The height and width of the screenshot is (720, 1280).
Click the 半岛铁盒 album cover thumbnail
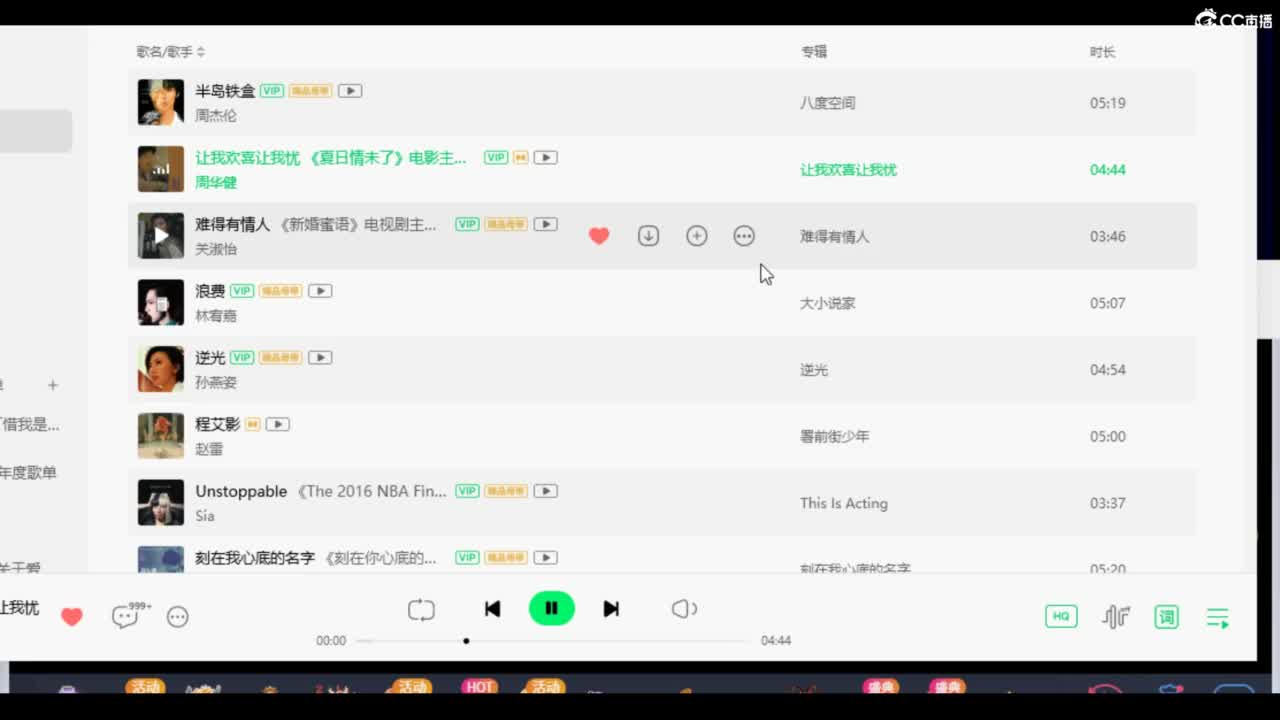[x=161, y=102]
